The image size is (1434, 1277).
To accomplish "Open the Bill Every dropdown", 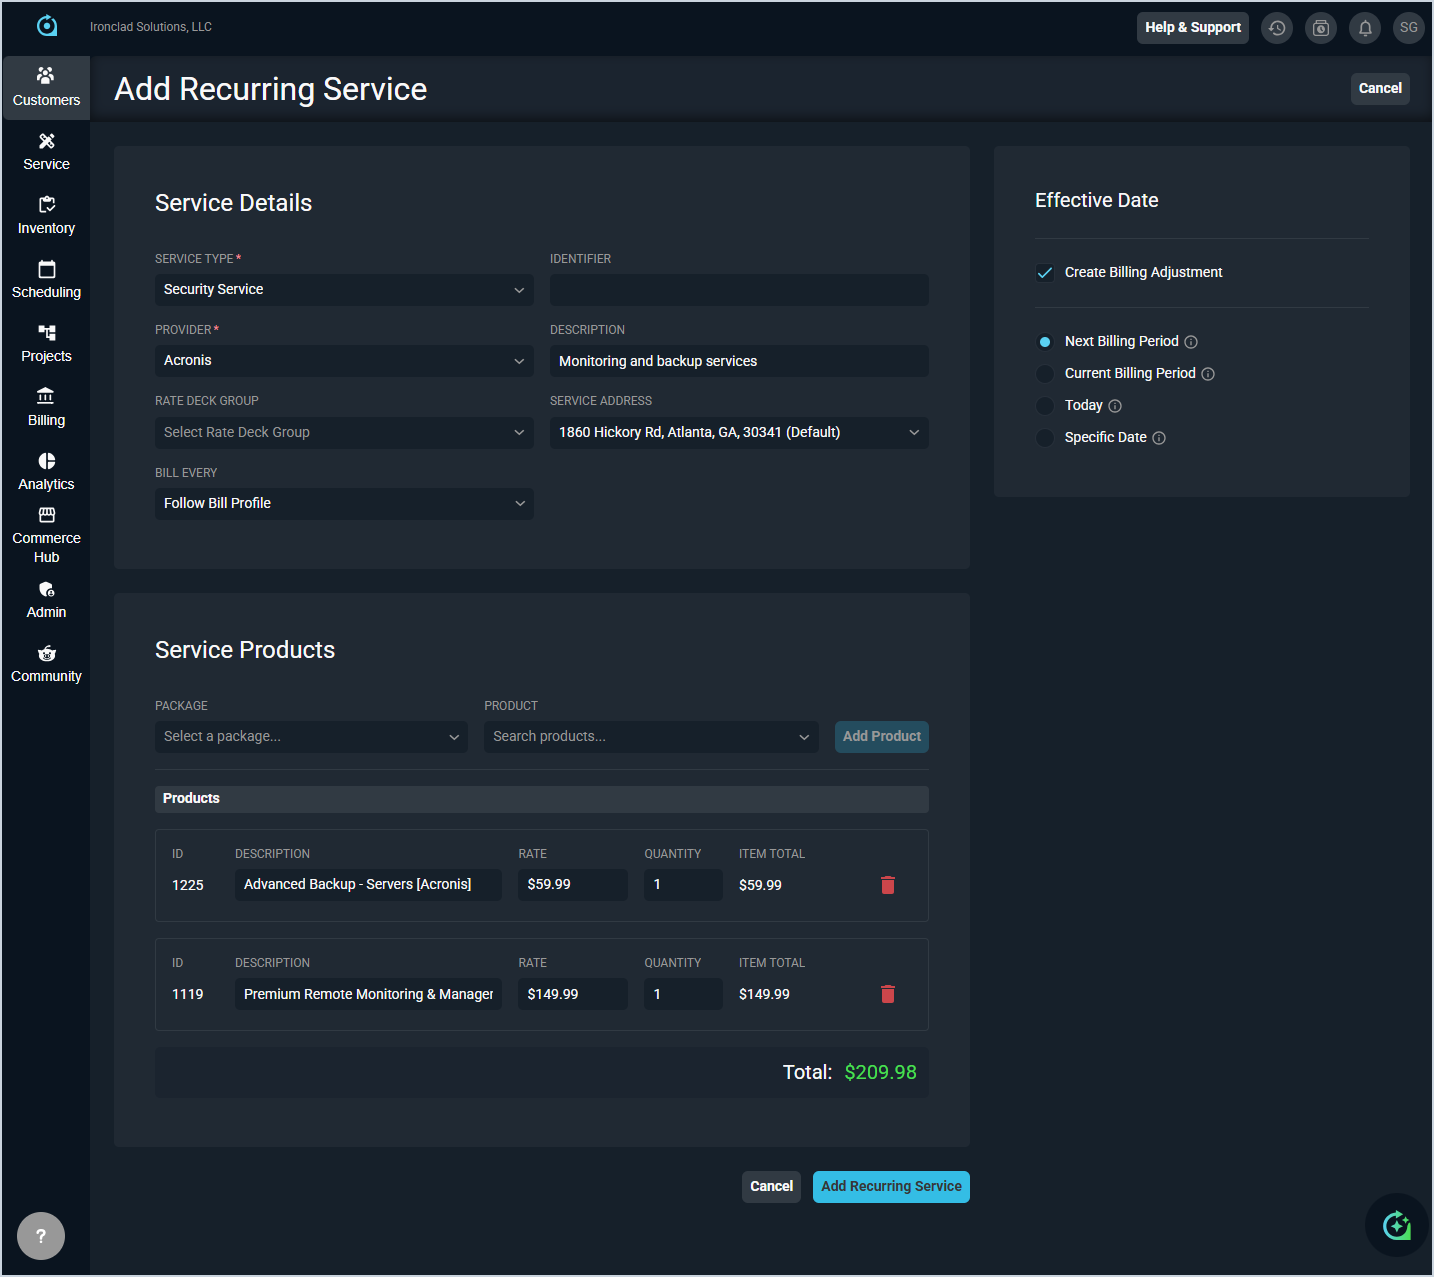I will click(x=344, y=503).
